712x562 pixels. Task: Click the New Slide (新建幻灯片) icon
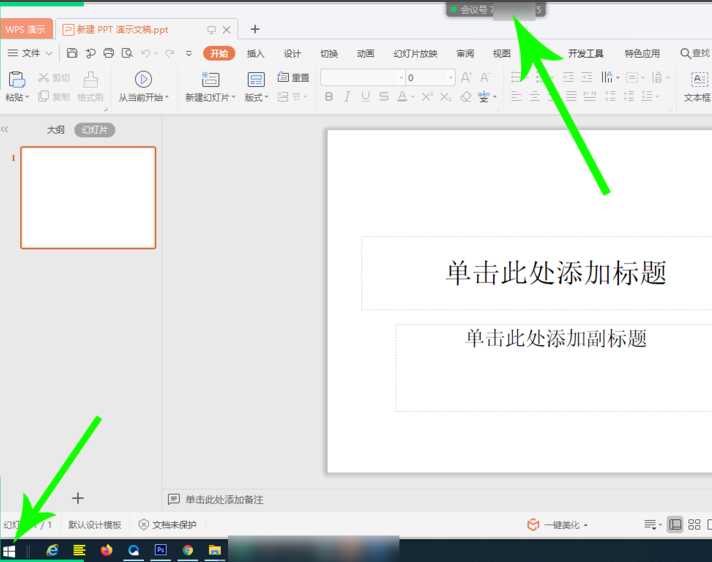(210, 80)
